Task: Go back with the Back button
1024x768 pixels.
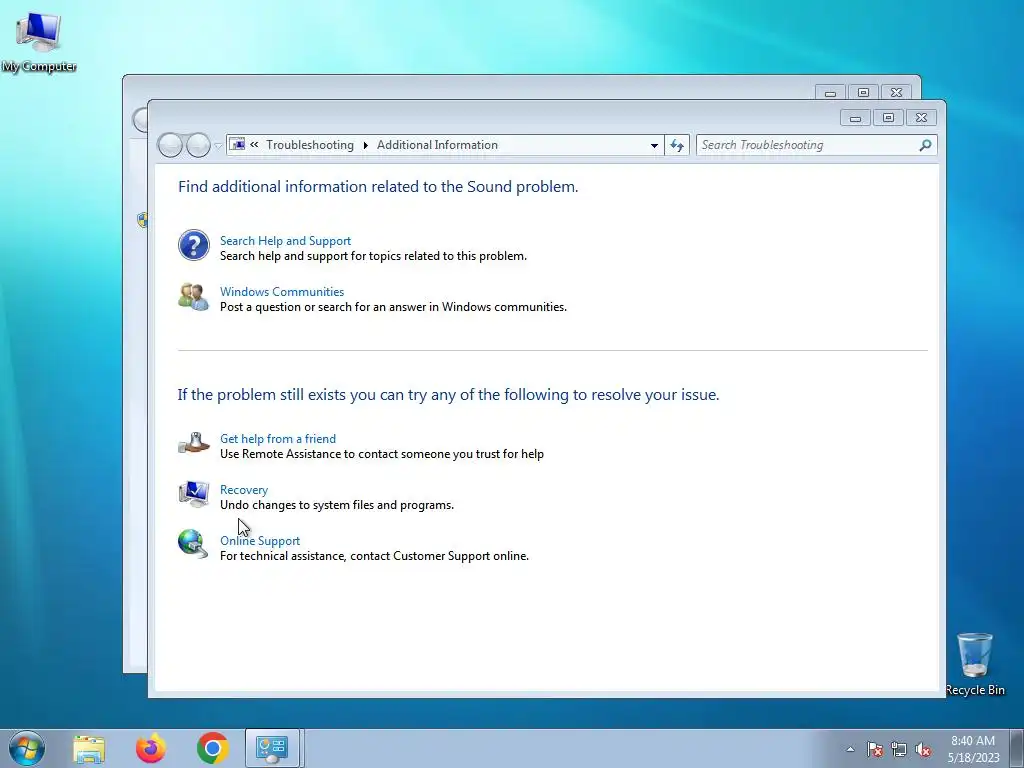Action: [x=170, y=145]
